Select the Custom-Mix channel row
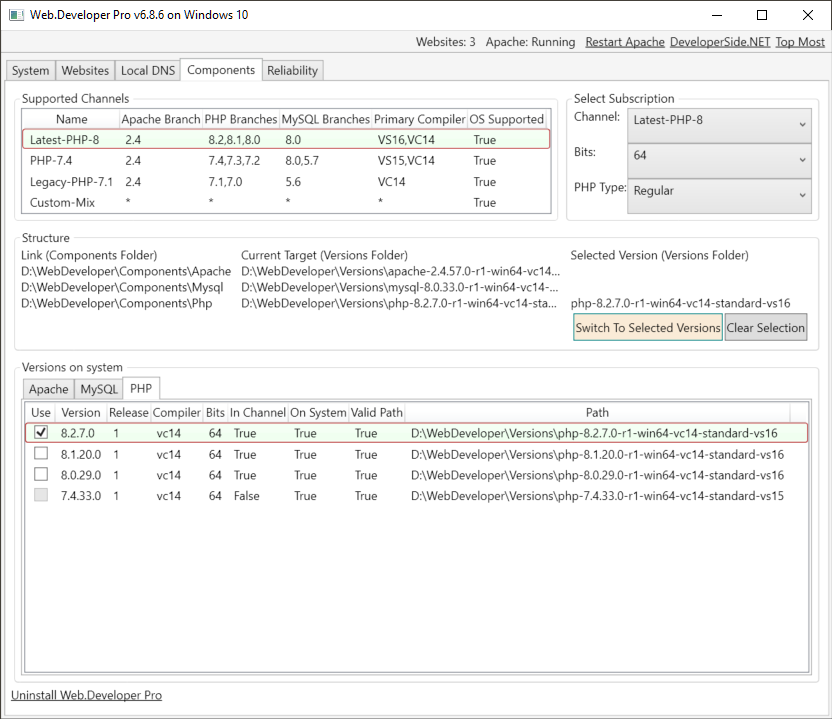 click(286, 202)
